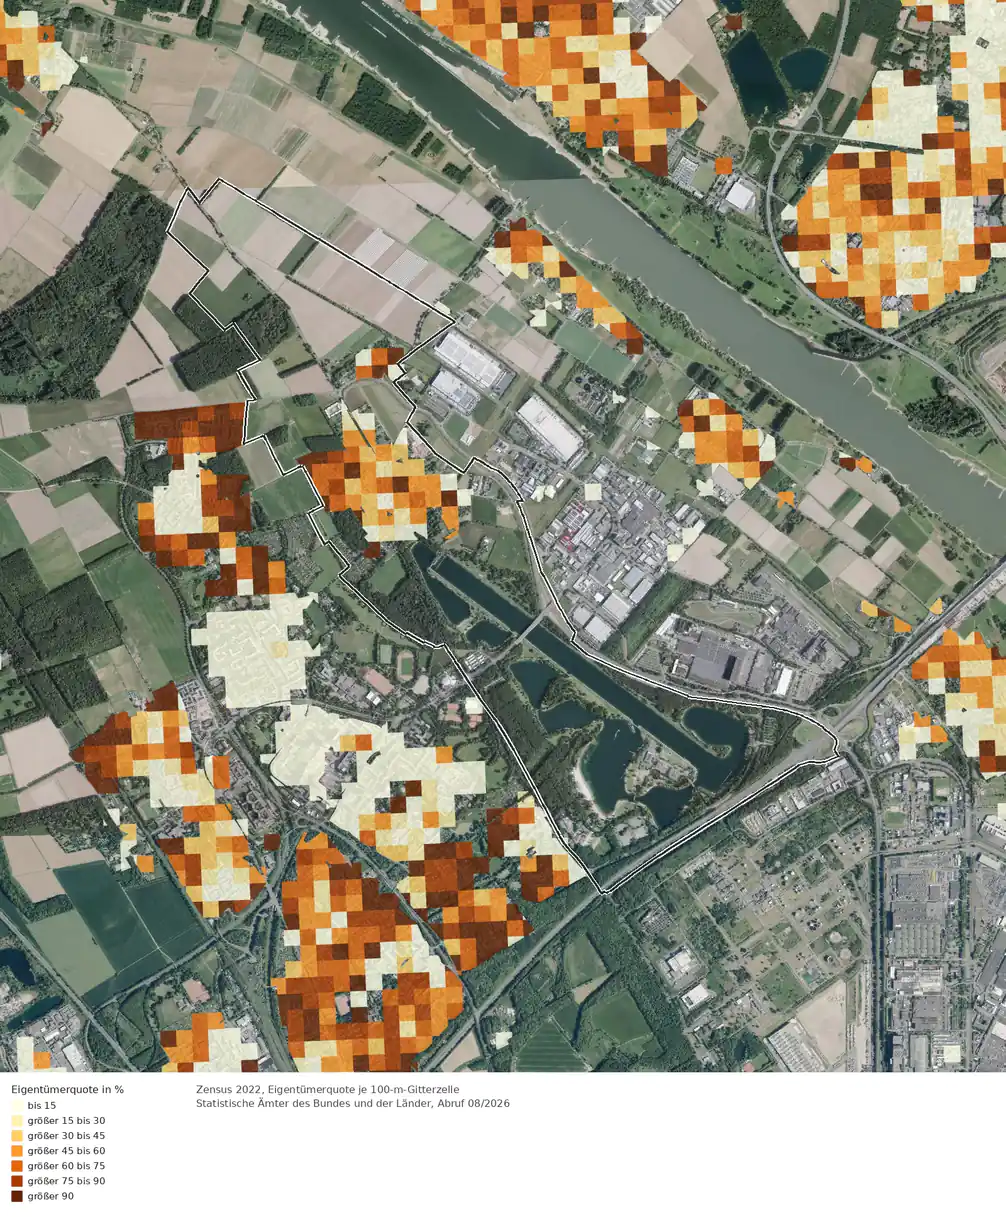The height and width of the screenshot is (1217, 1006).
Task: Choose the 'größer 60 bis 75' legend swatch
Action: click(17, 1166)
